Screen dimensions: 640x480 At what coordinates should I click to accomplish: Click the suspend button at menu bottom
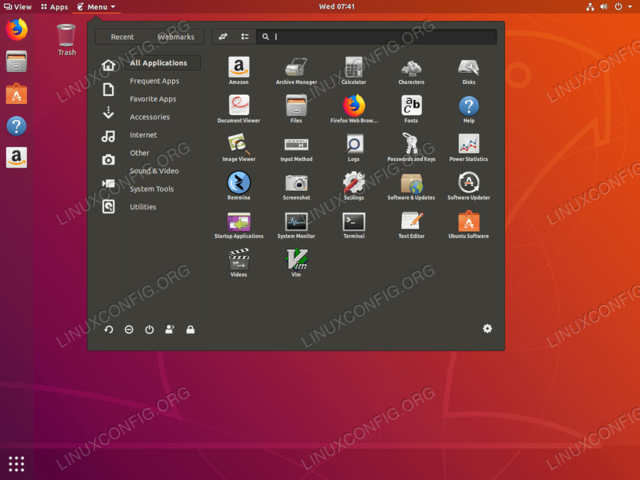(x=129, y=329)
